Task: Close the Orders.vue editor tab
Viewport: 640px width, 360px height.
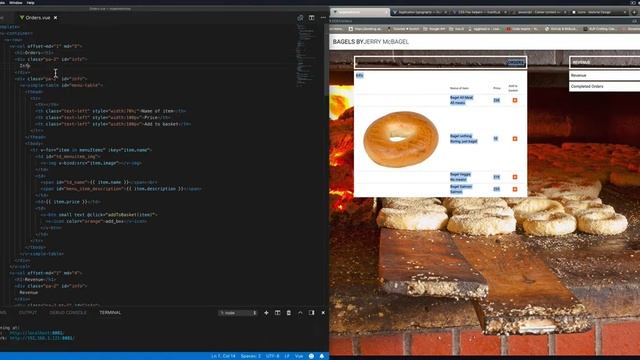Action: coord(56,18)
